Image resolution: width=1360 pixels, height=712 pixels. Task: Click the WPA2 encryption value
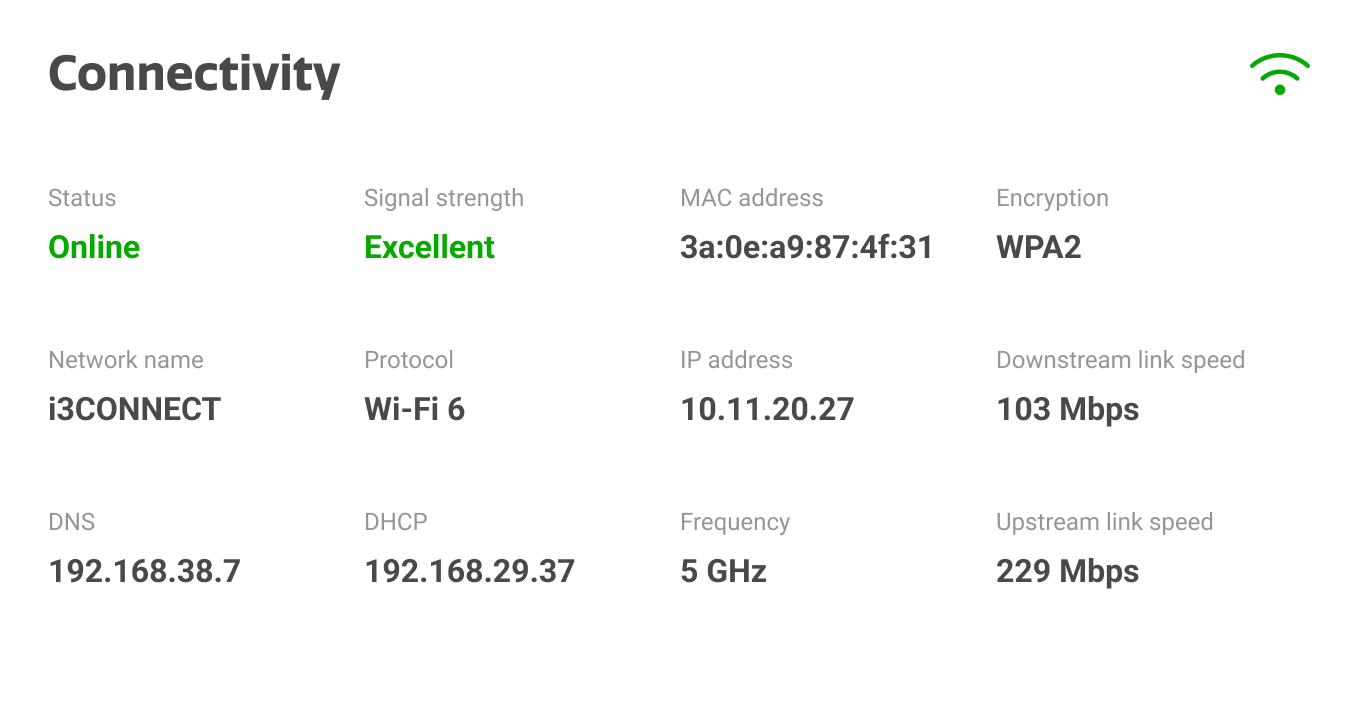pos(1038,247)
